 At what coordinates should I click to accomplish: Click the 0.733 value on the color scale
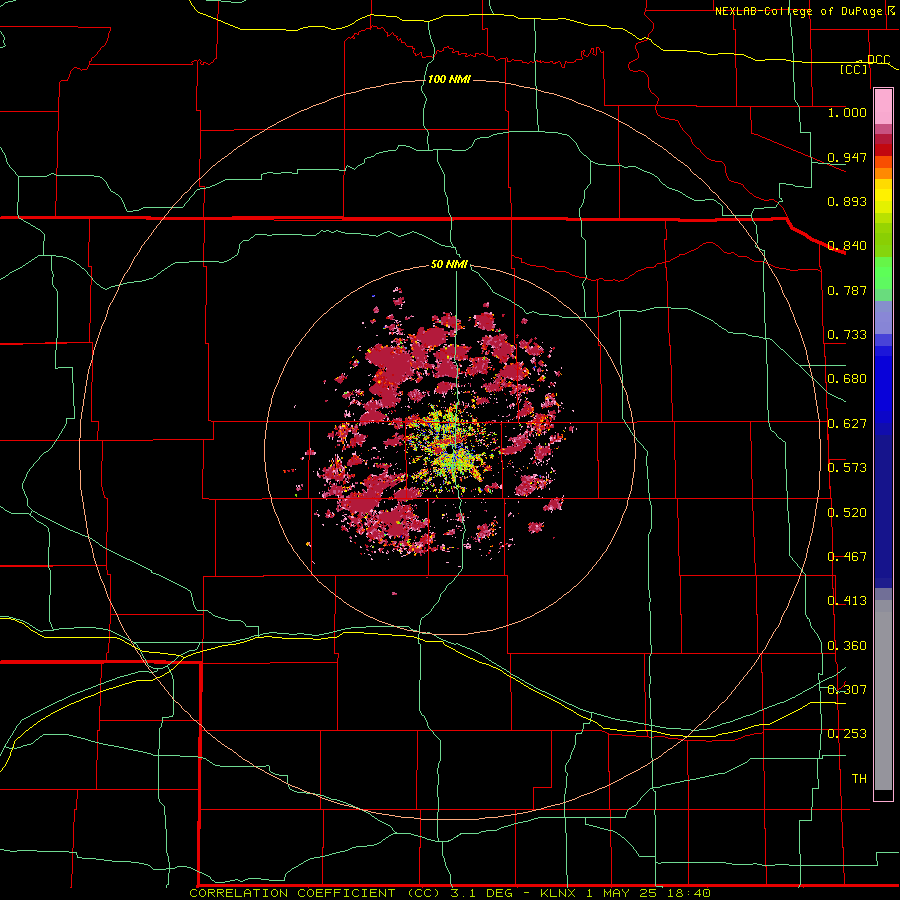[847, 335]
